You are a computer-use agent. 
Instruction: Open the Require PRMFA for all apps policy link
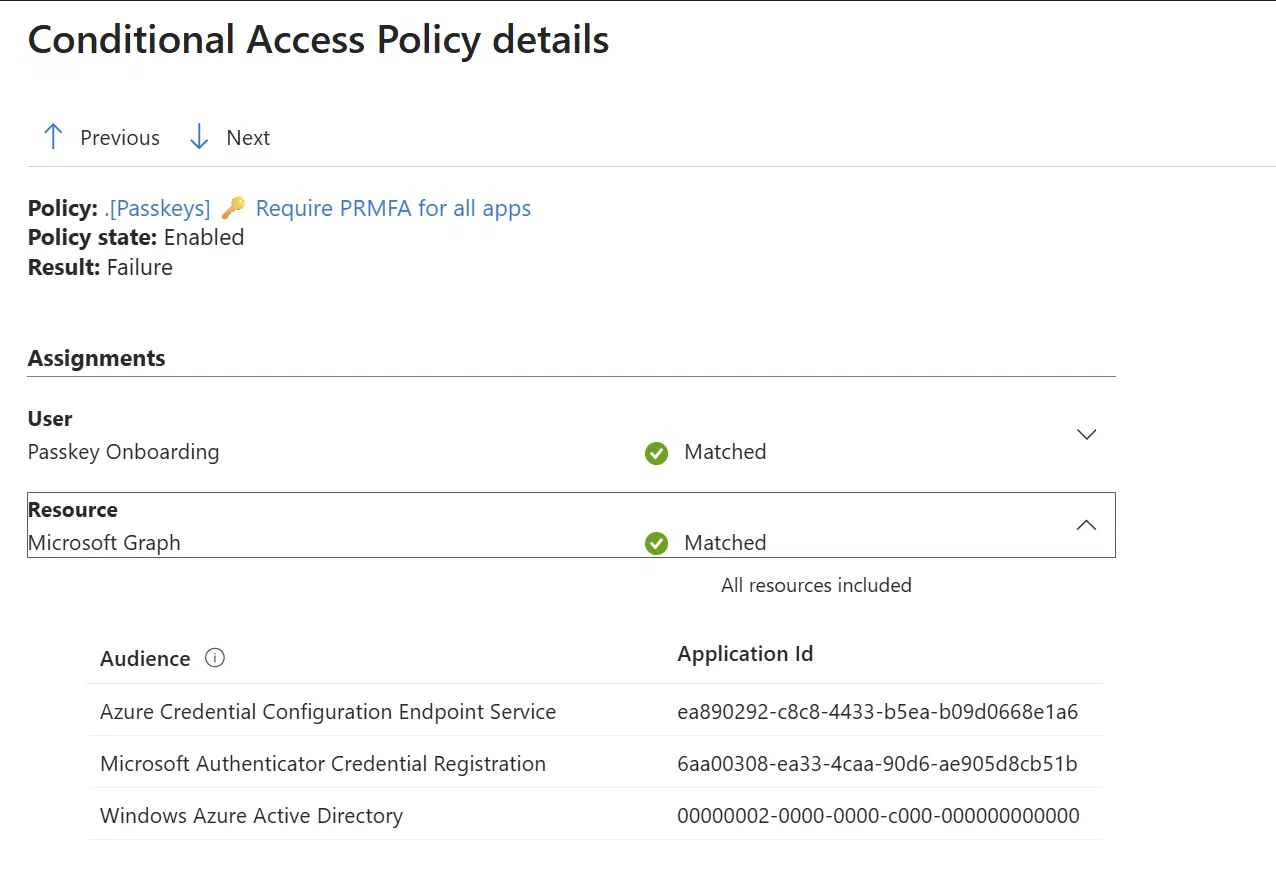(393, 208)
